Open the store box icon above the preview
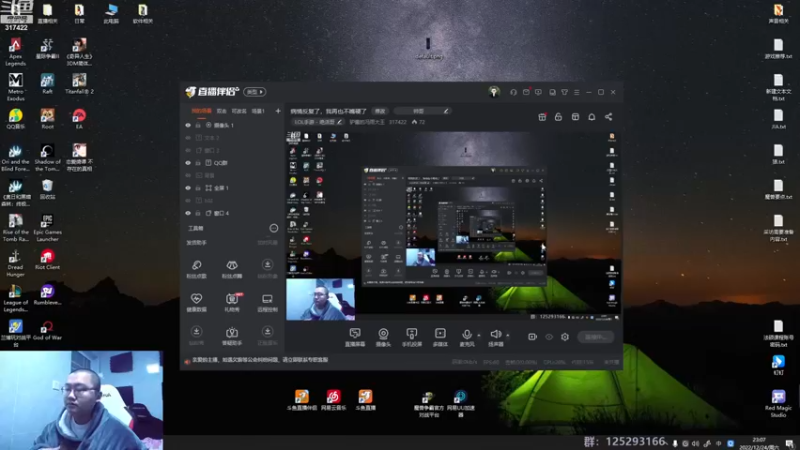800x450 pixels. 575,117
